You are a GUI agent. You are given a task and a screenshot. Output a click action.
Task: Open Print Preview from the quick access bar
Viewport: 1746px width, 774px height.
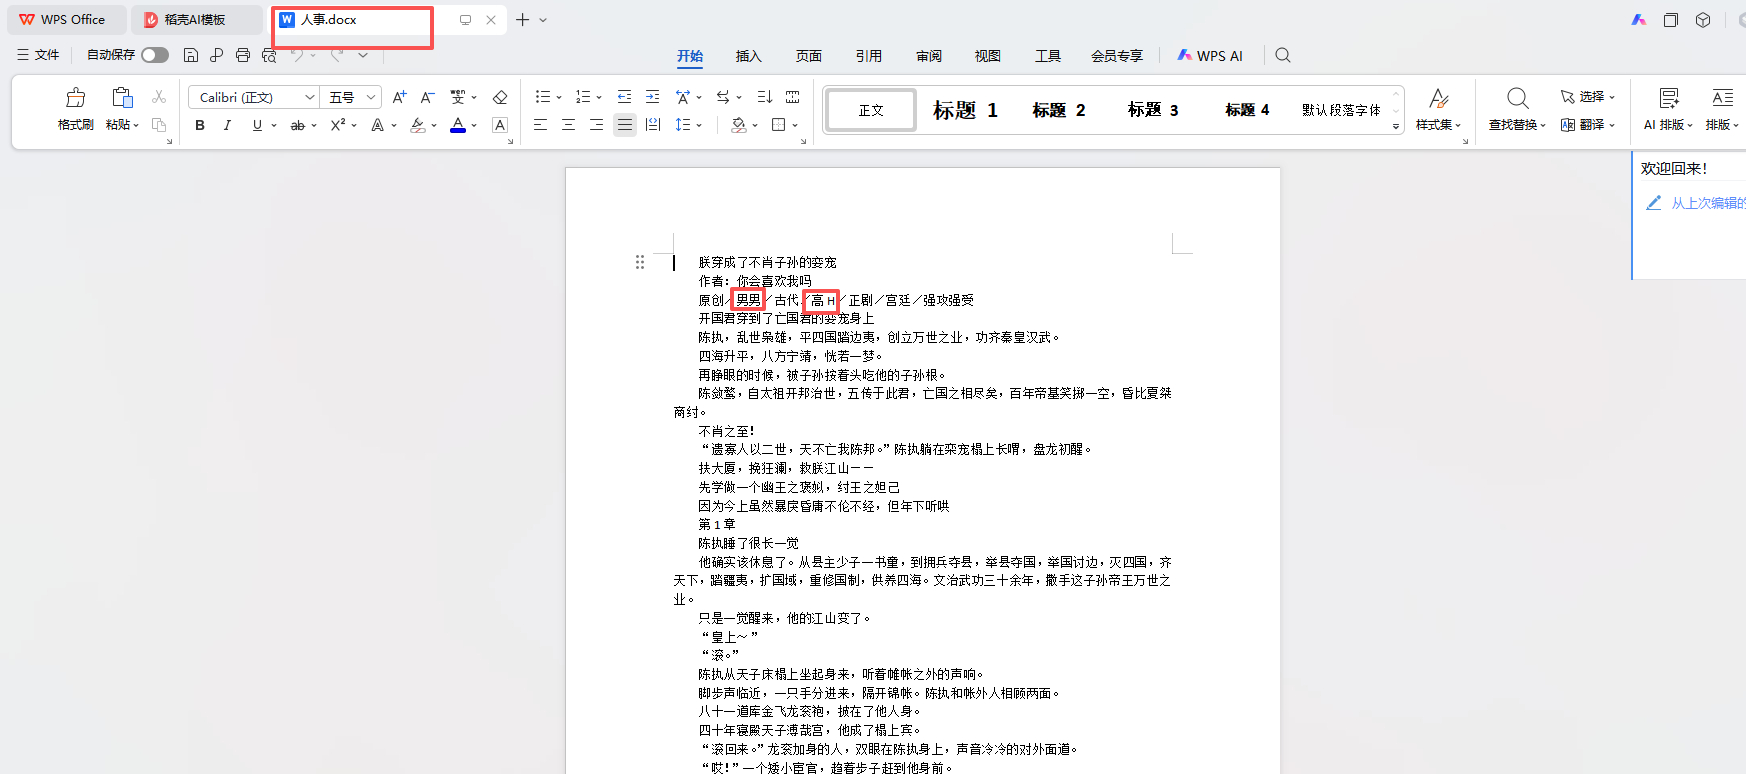pyautogui.click(x=269, y=55)
